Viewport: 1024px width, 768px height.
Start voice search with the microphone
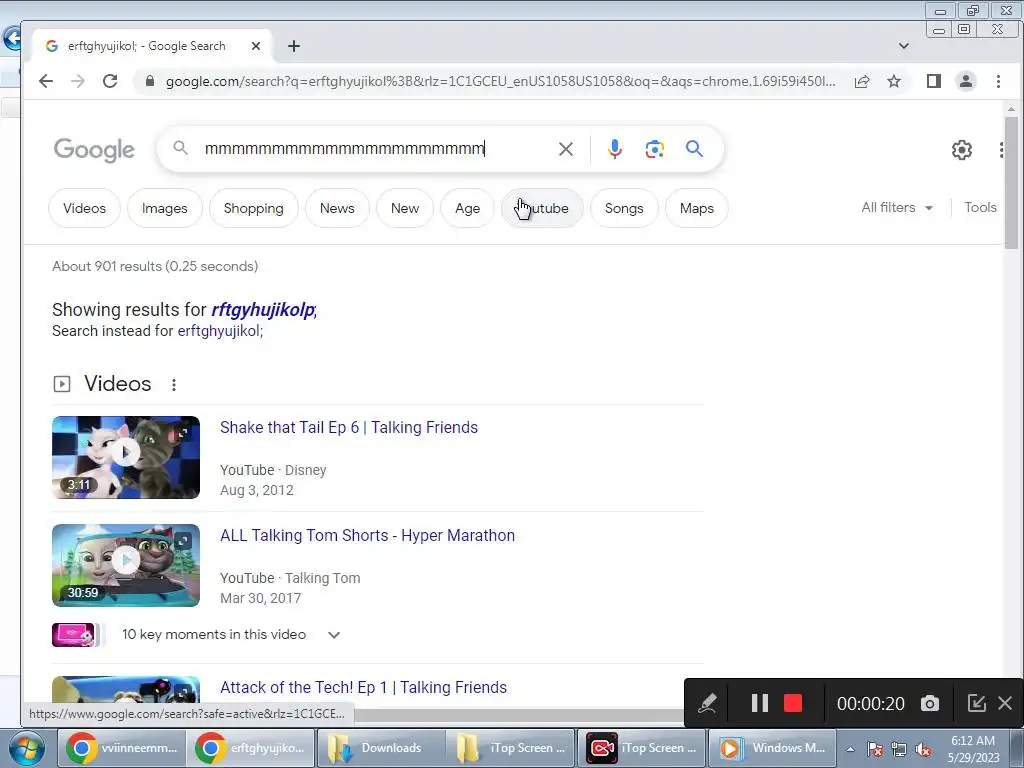(615, 149)
